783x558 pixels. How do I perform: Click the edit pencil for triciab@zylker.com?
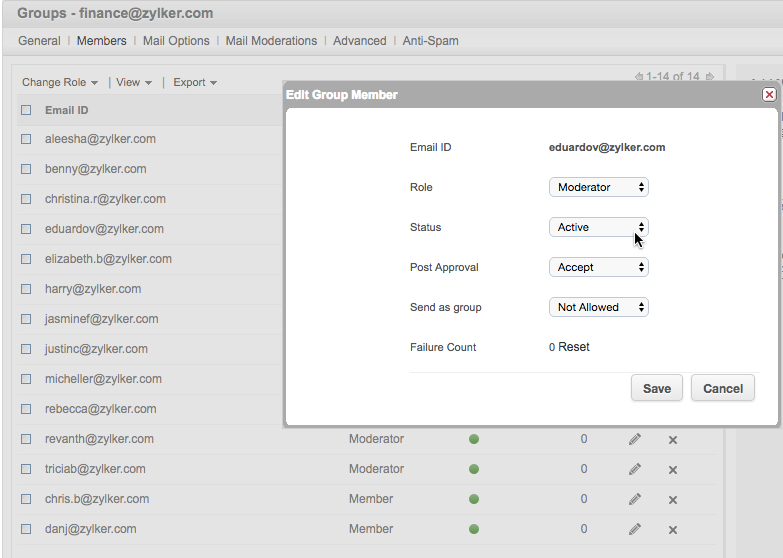click(634, 469)
